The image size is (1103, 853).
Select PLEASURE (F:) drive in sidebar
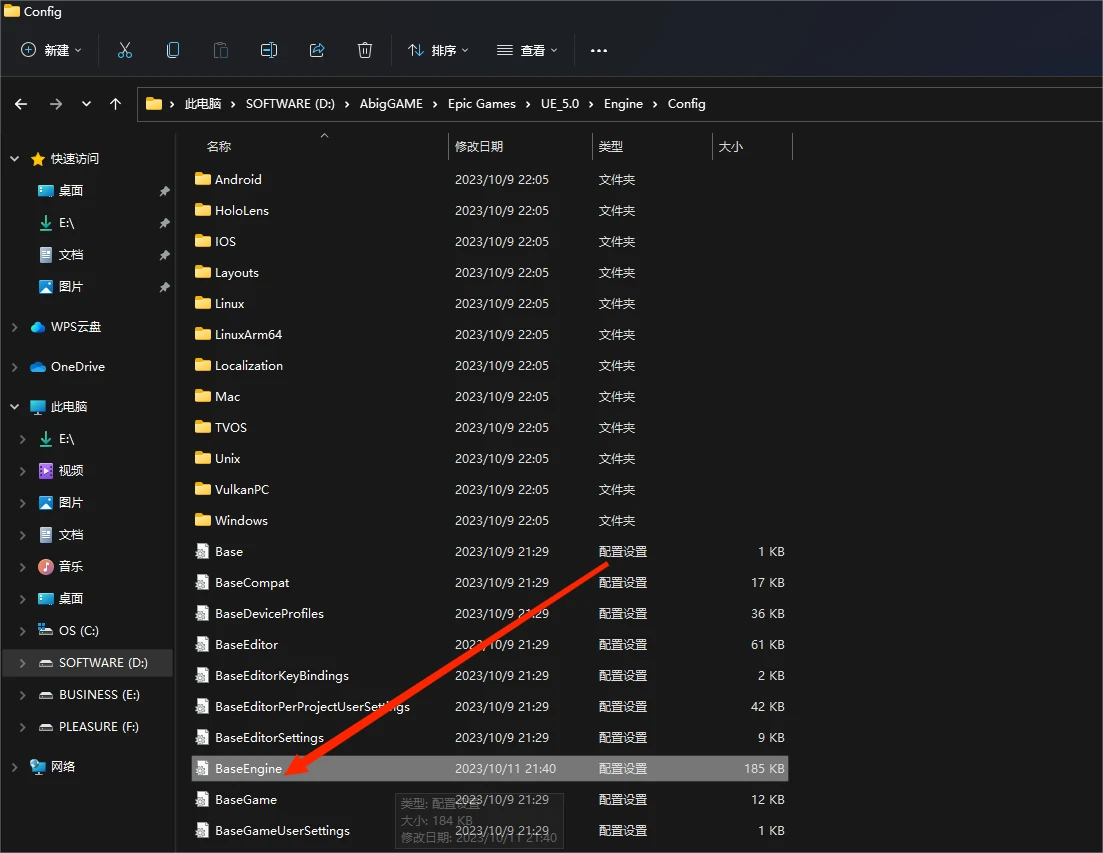point(98,727)
